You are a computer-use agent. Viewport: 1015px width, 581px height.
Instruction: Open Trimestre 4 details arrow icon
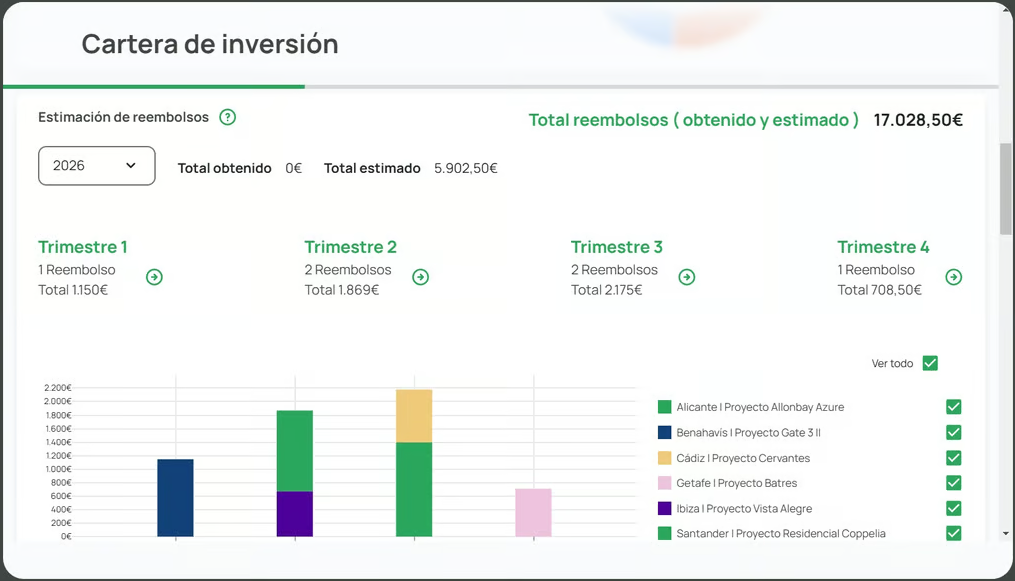click(x=954, y=277)
